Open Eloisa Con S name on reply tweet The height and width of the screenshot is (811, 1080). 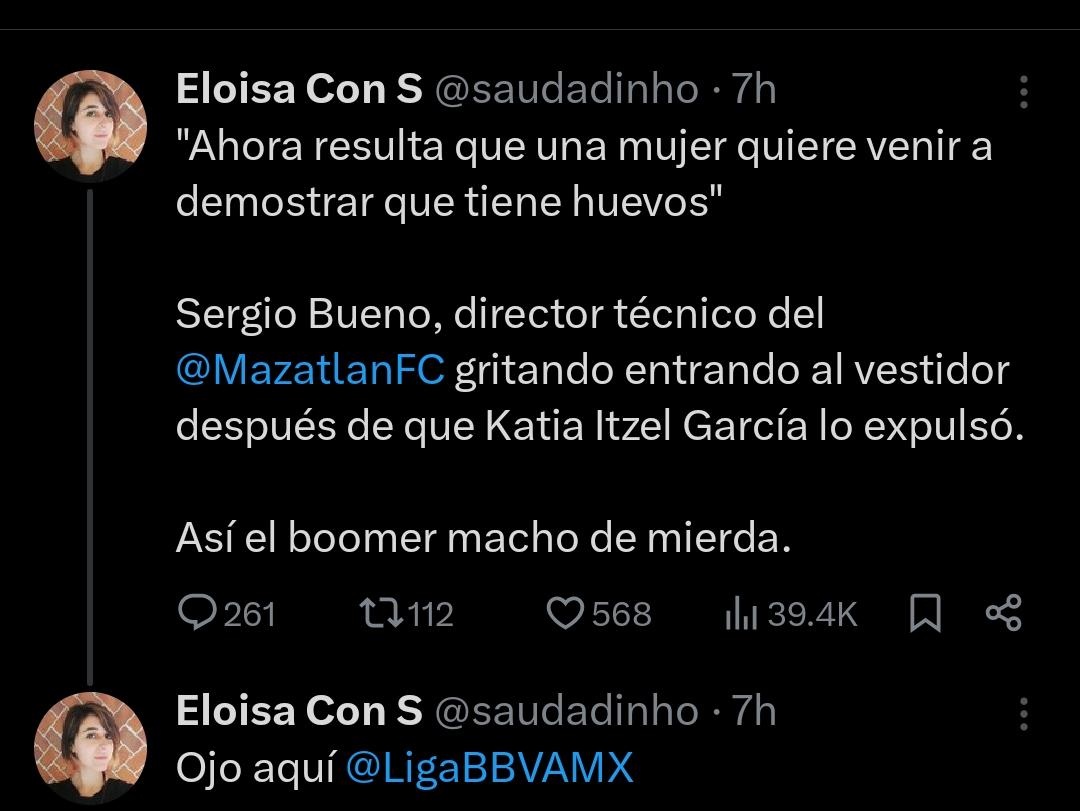(x=299, y=711)
